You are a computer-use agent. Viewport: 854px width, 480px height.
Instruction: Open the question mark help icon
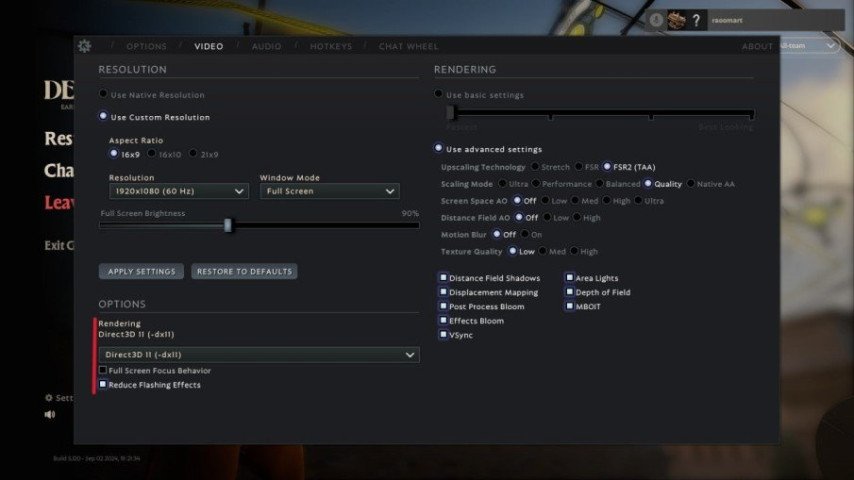pos(697,20)
